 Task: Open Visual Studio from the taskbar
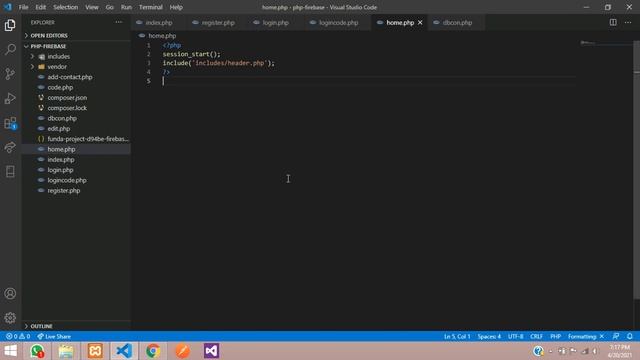tap(211, 351)
